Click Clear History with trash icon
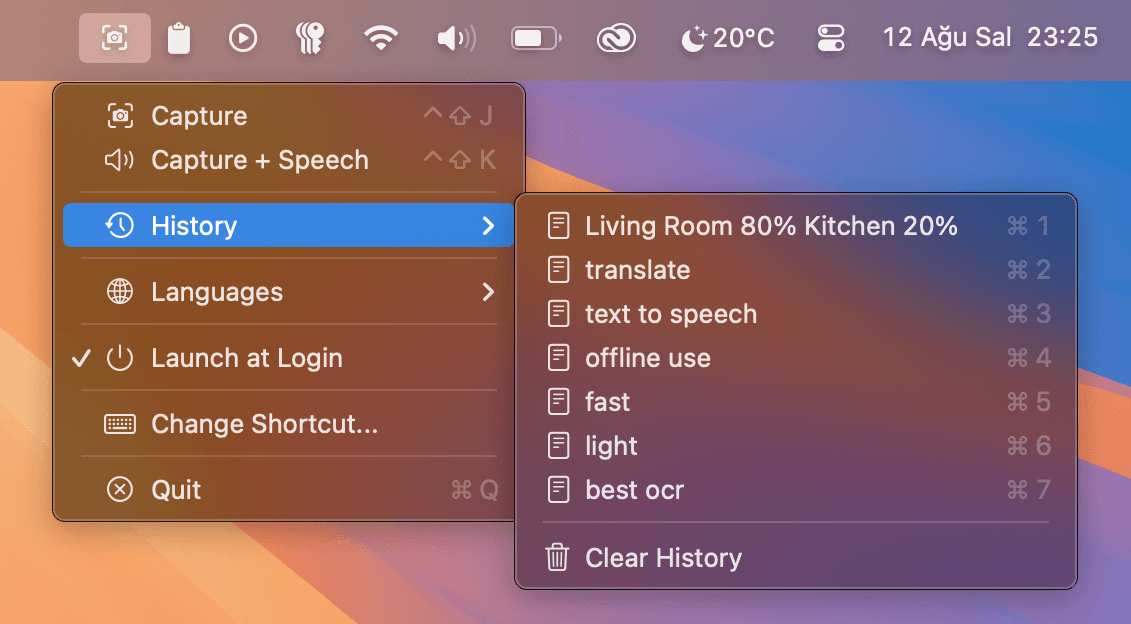 (662, 558)
